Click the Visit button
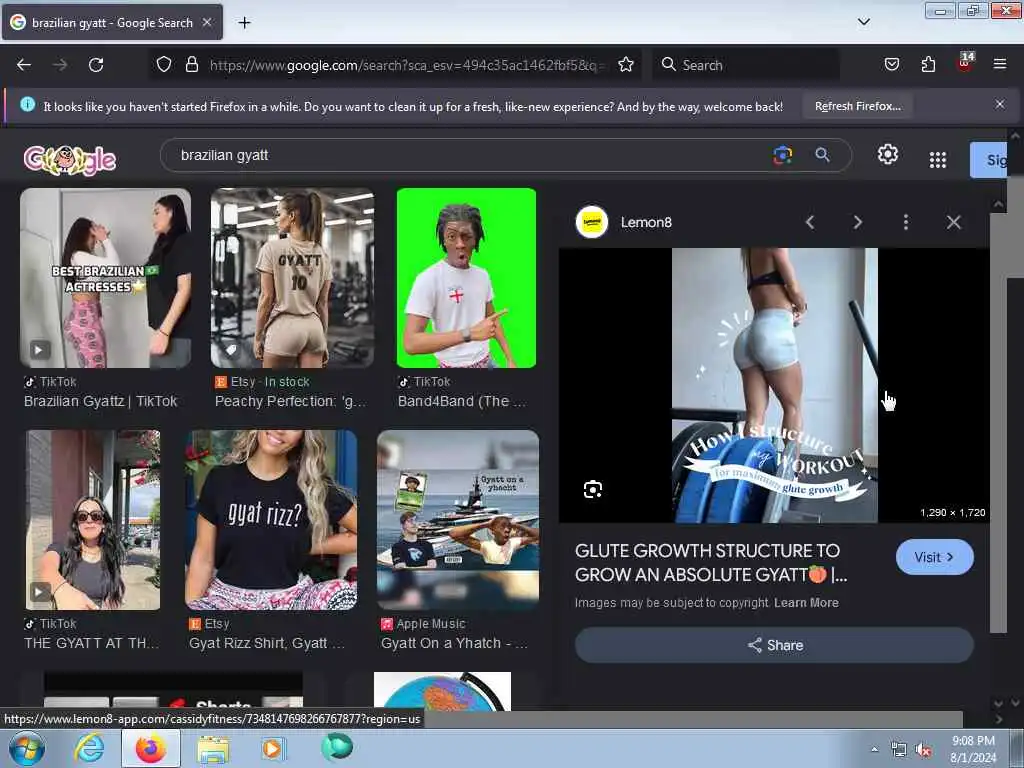The width and height of the screenshot is (1024, 768). pos(935,557)
